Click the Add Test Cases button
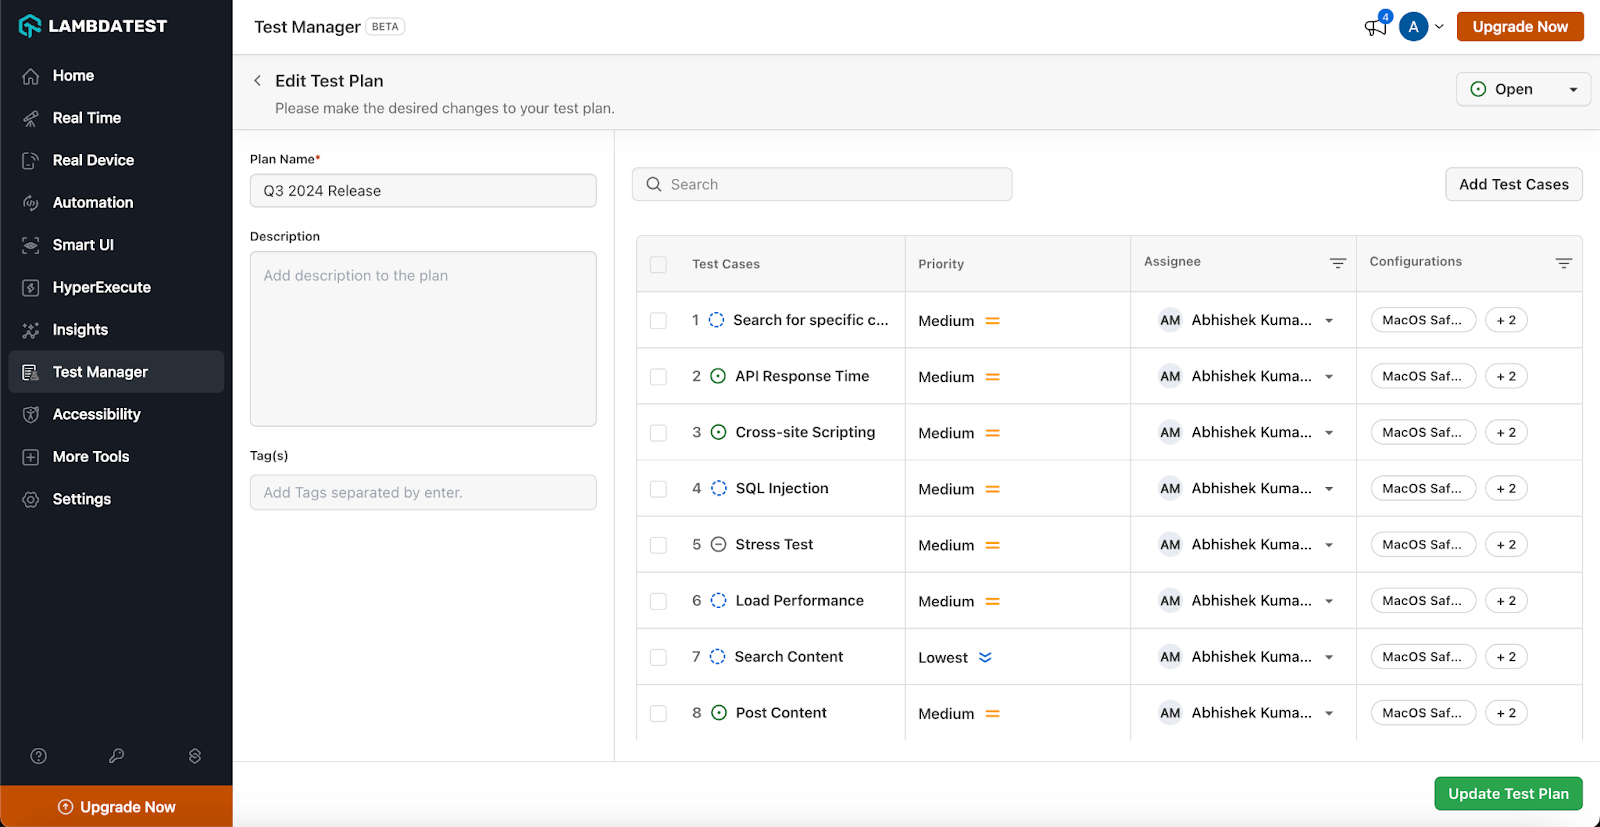Viewport: 1600px width, 827px height. pyautogui.click(x=1513, y=184)
